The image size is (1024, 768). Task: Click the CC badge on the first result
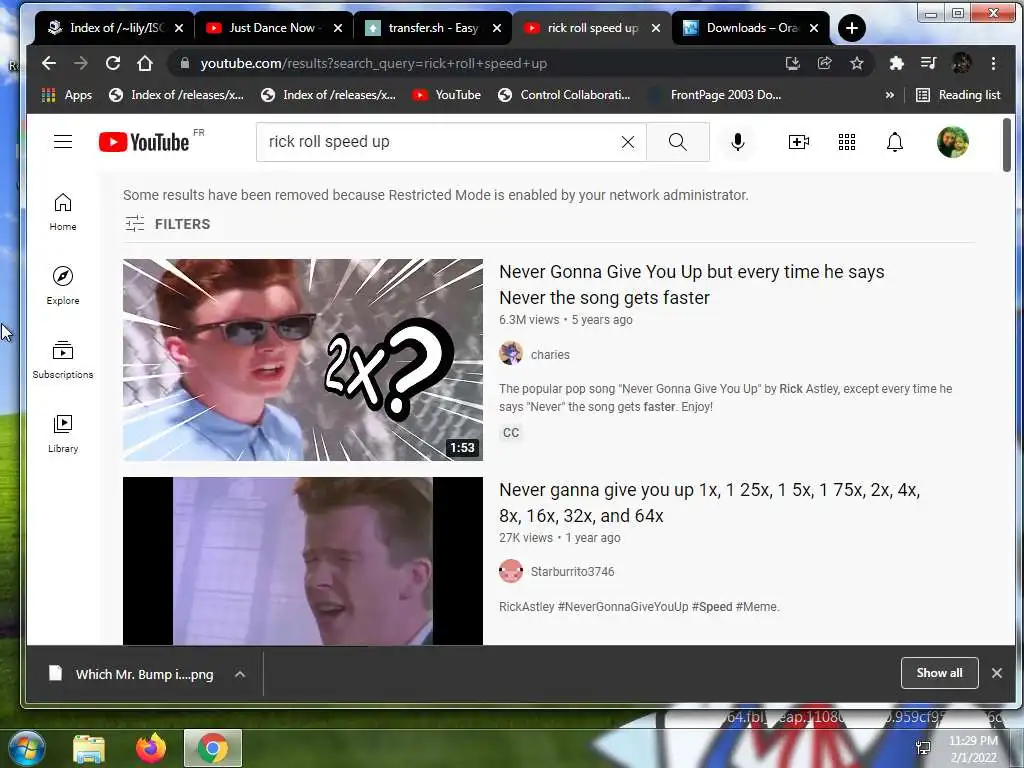tap(511, 432)
